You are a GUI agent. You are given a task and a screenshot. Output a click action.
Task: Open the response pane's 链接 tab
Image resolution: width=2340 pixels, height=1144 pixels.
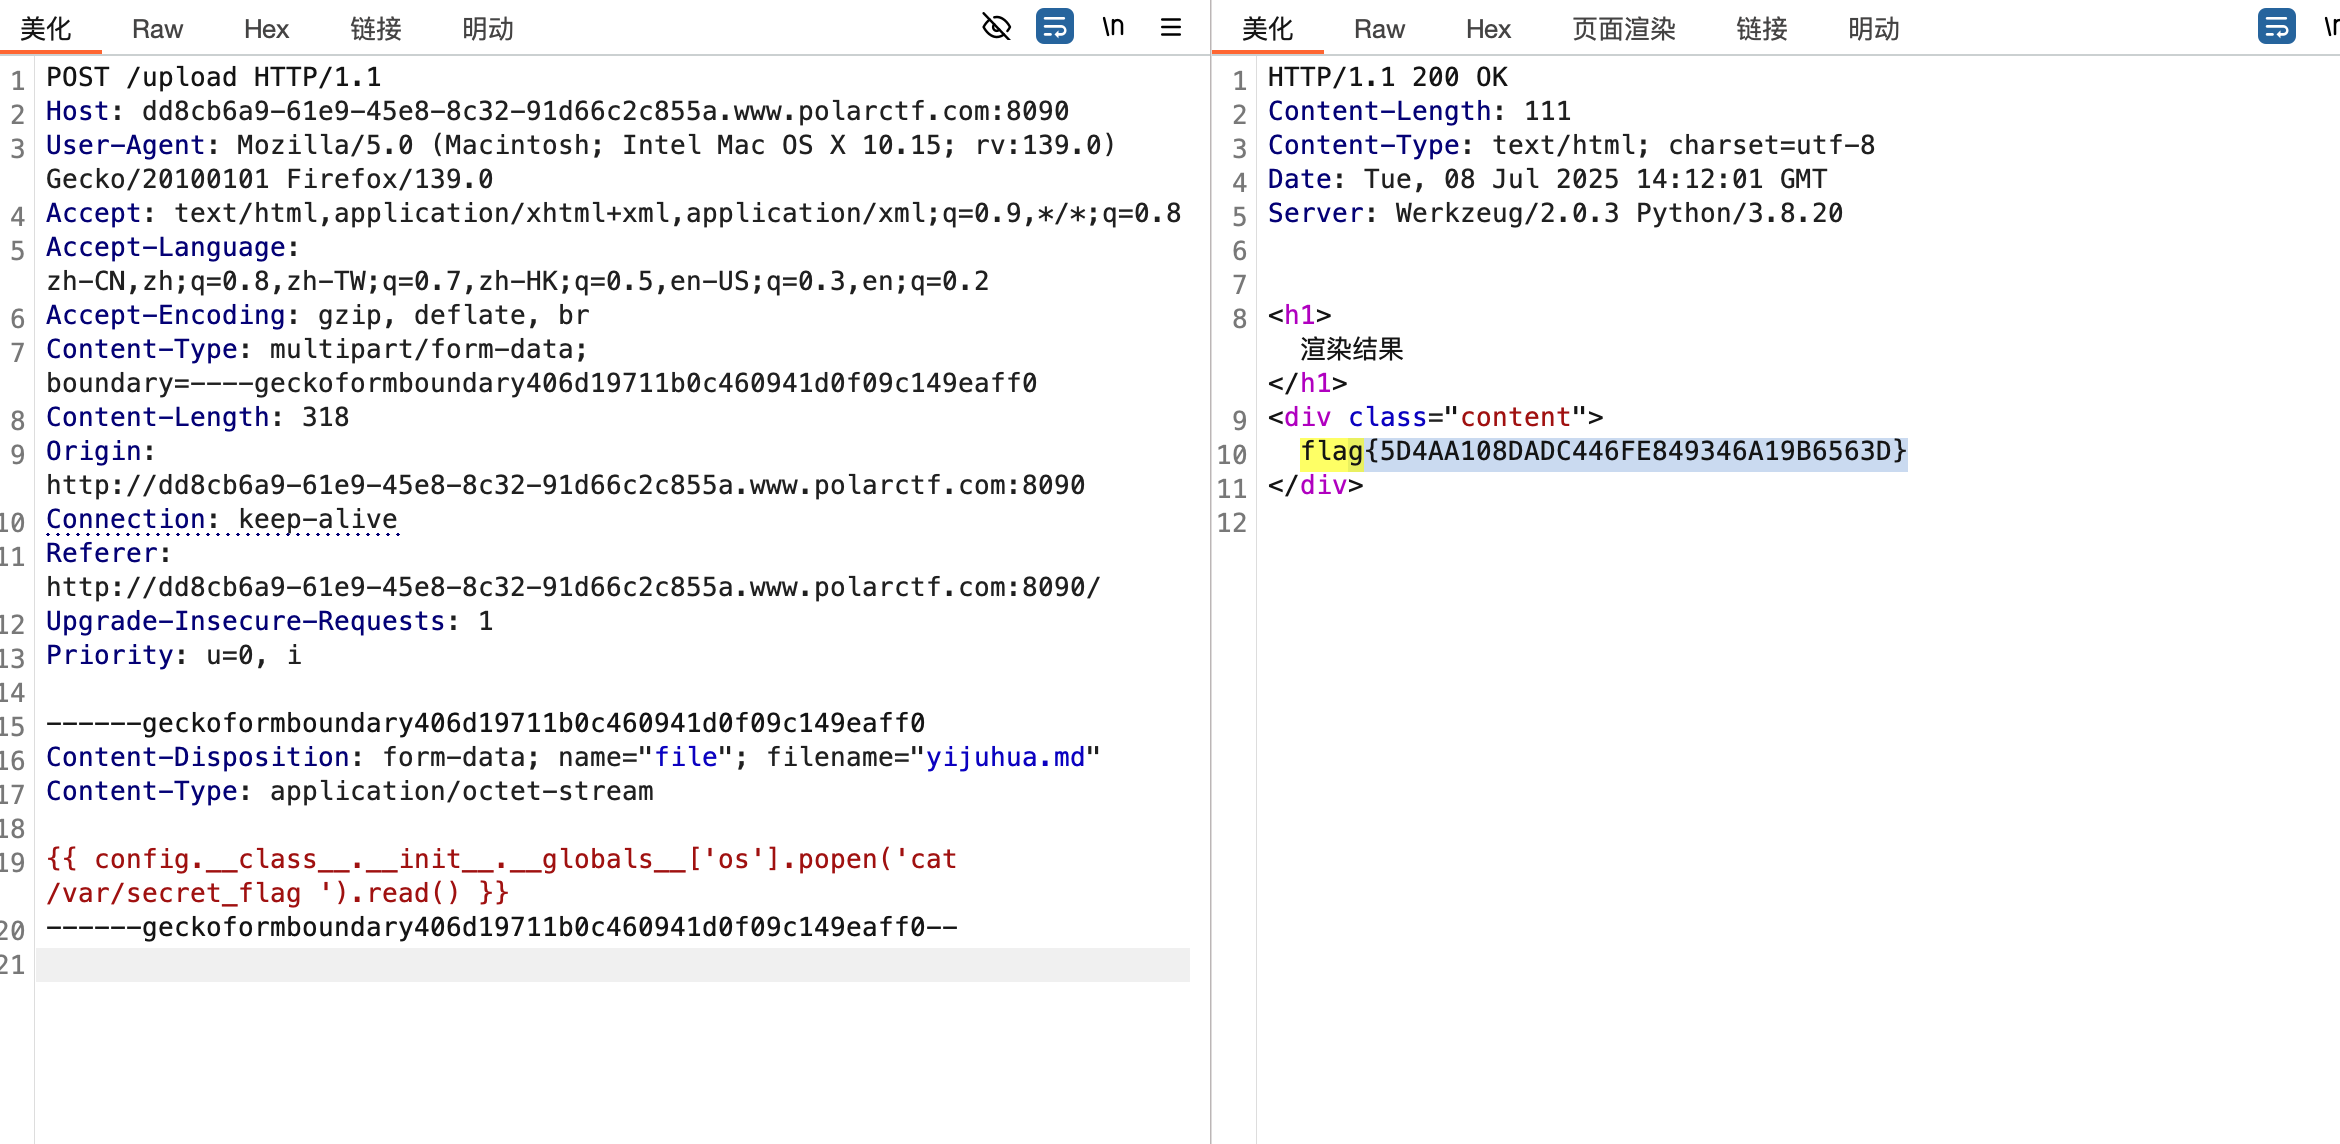[1761, 29]
